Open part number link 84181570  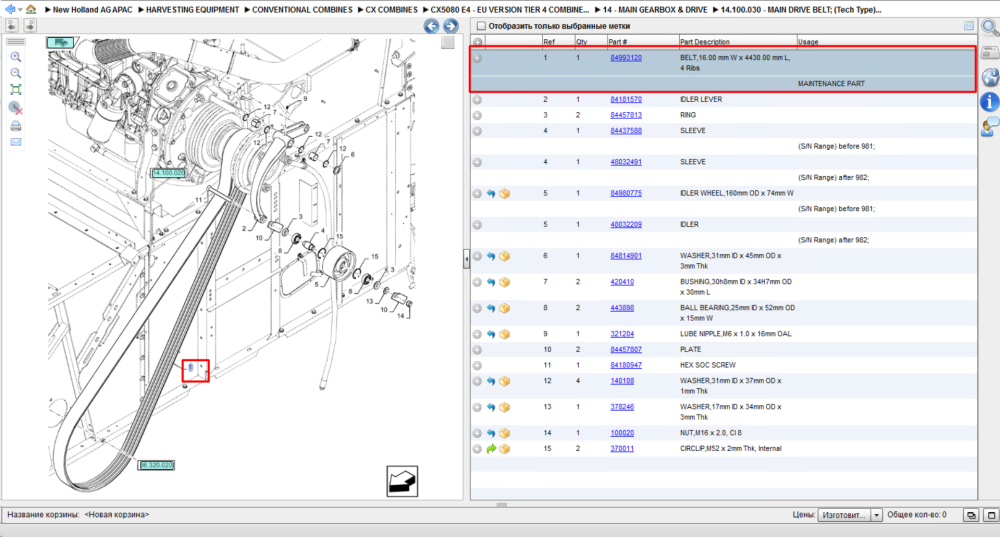pyautogui.click(x=626, y=99)
